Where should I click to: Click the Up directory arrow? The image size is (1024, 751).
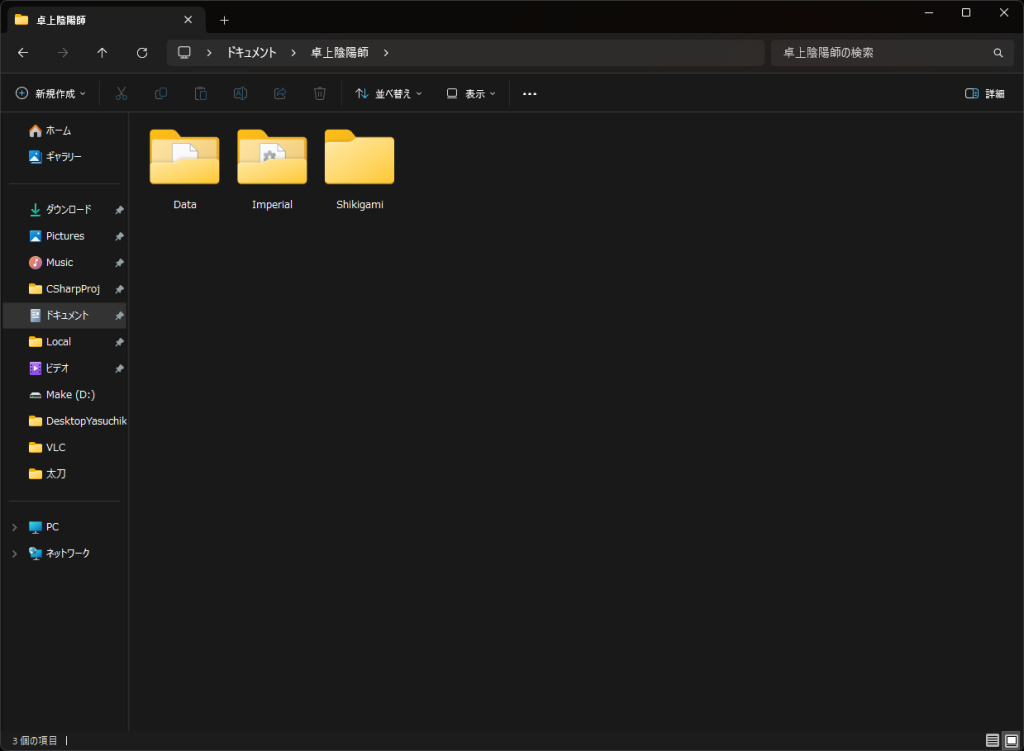click(x=102, y=53)
